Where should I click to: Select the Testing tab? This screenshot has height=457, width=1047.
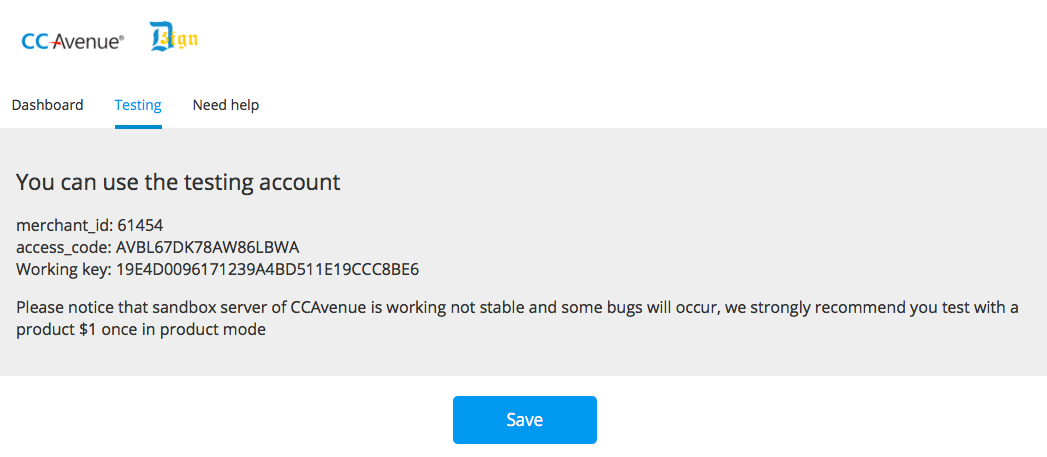(138, 105)
